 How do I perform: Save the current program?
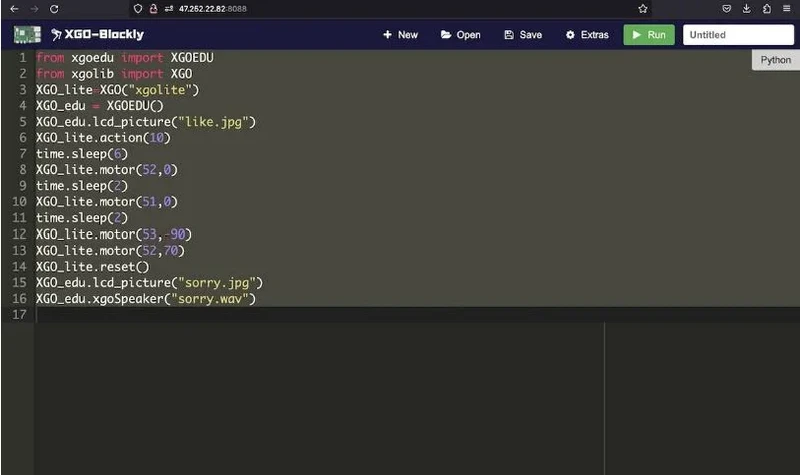523,35
